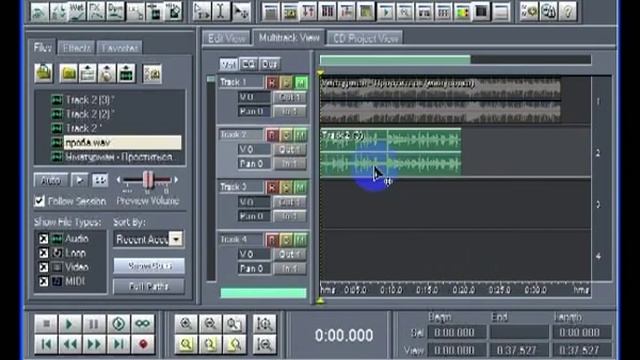This screenshot has width=640, height=360.
Task: Click the Pan 0 field on Track 3
Action: tap(254, 216)
